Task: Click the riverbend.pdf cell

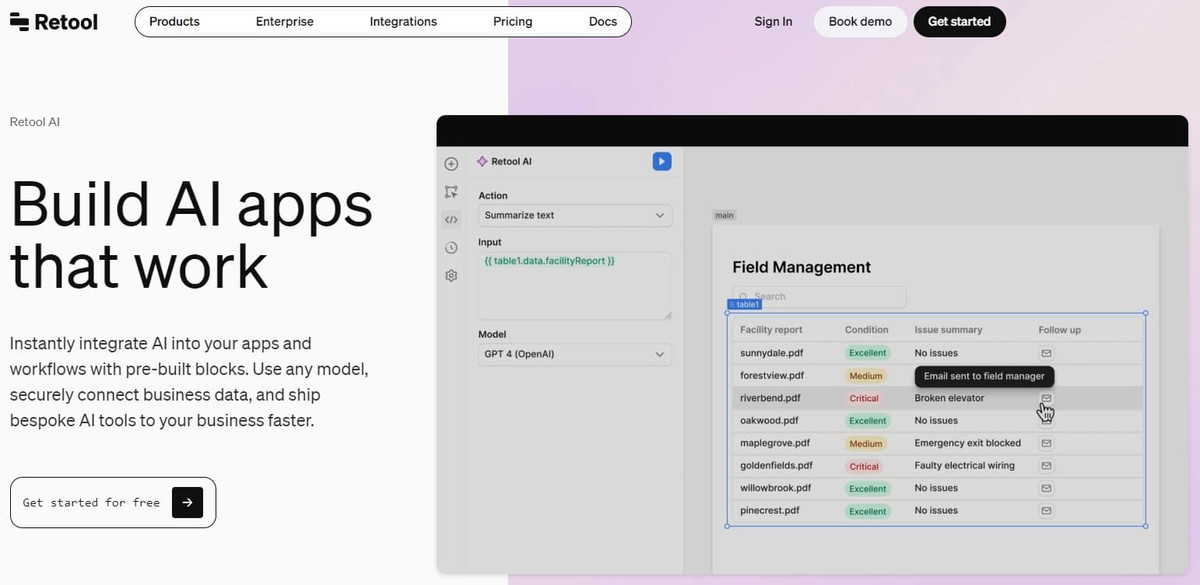Action: pos(770,398)
